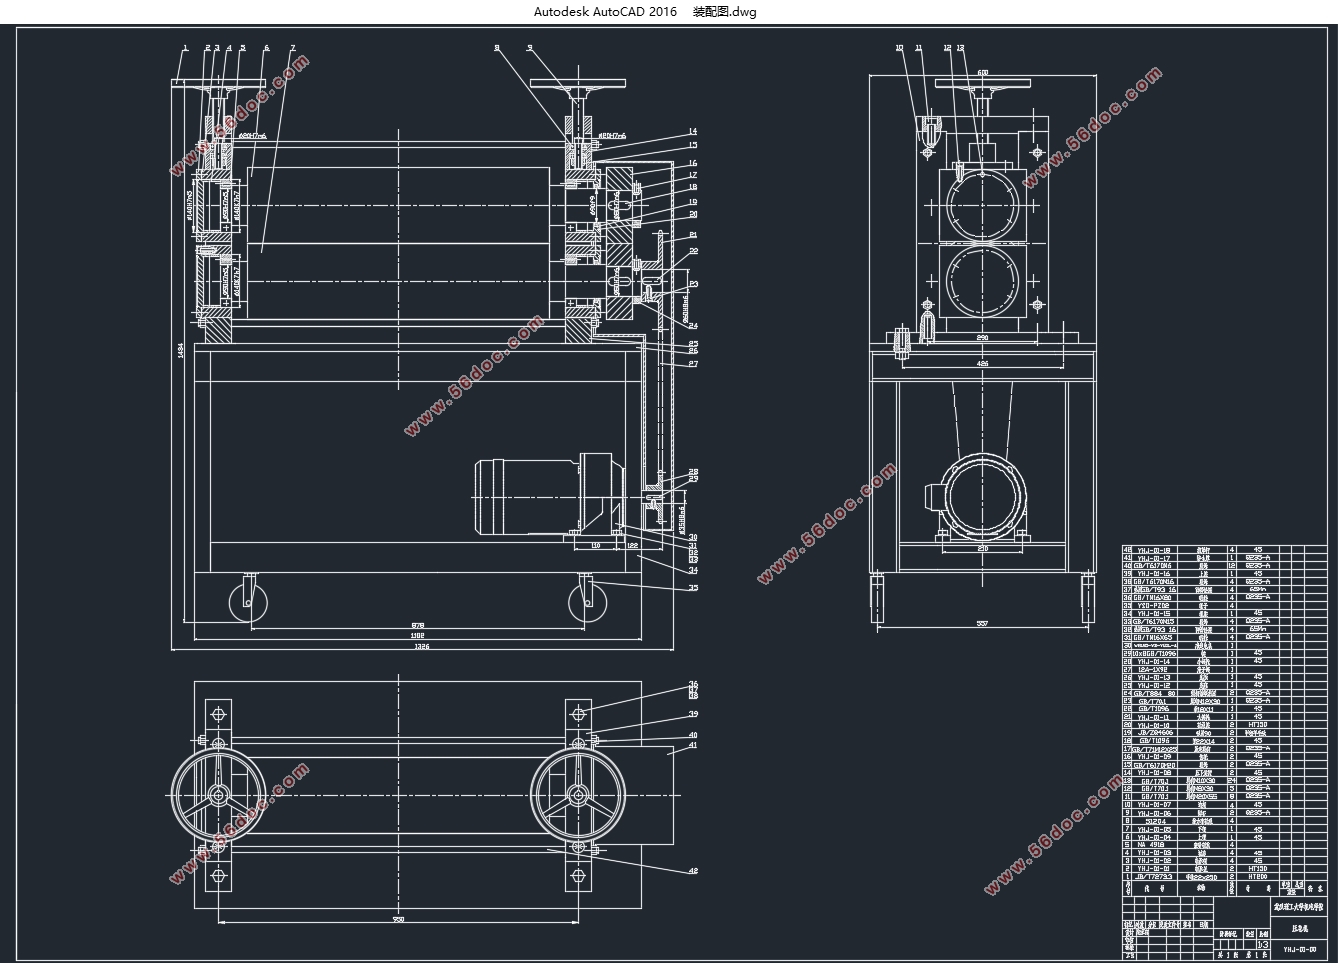Click part balloon number 42

pos(692,871)
